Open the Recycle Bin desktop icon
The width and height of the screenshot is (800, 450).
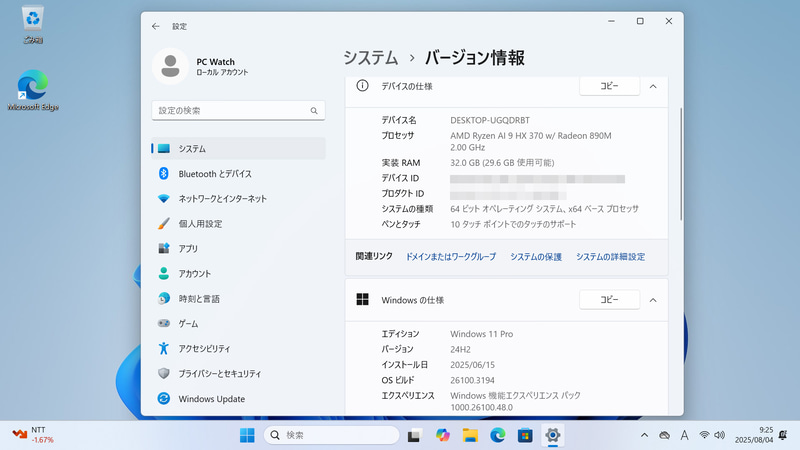(x=33, y=24)
